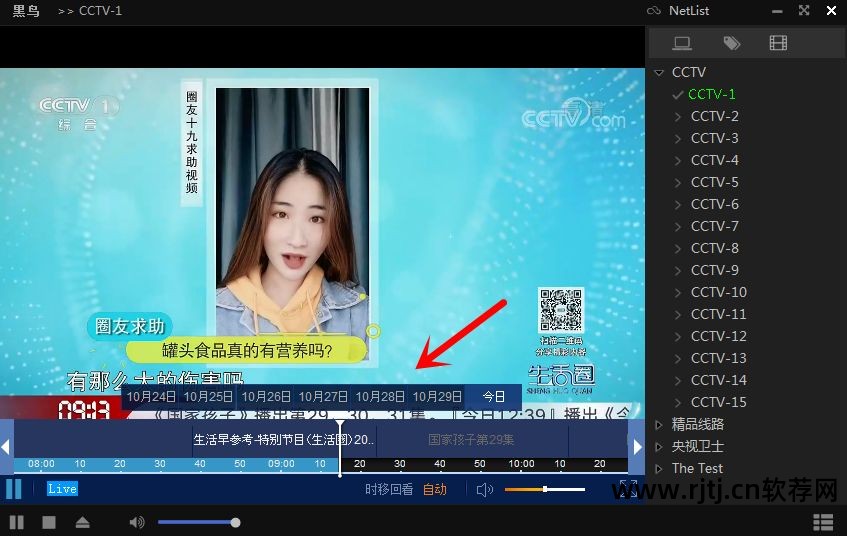Click the 国家孩子第29集 program block
847x536 pixels.
pos(472,440)
